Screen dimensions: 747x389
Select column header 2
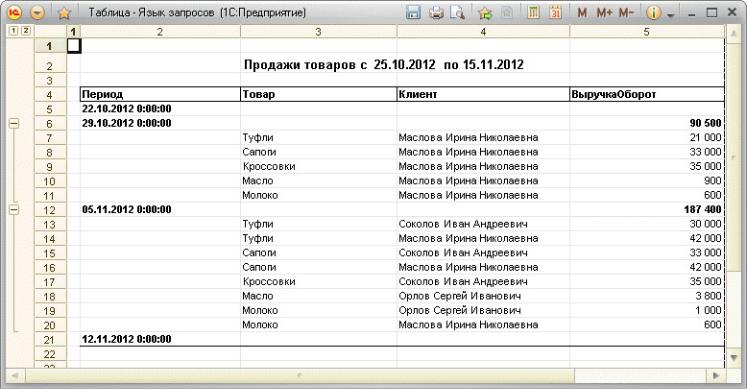tap(160, 32)
